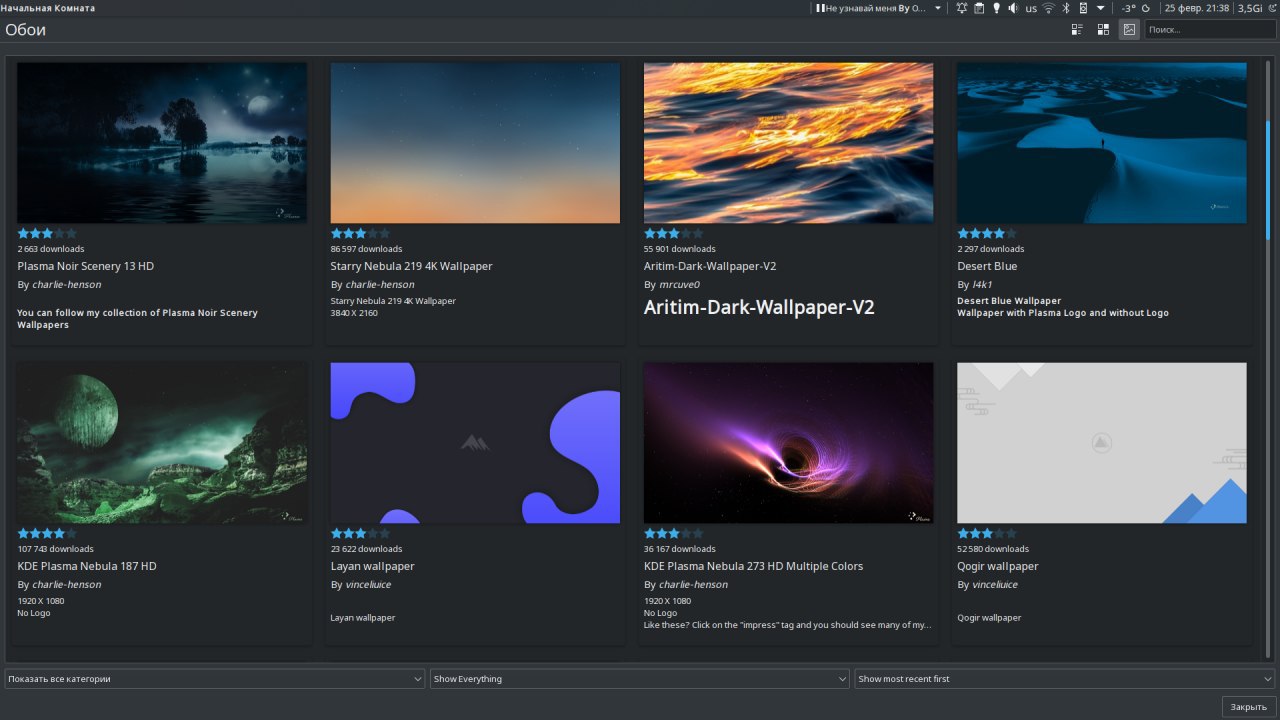The image size is (1280, 720).
Task: Open the Wi-Fi network tray icon
Action: click(x=1049, y=8)
